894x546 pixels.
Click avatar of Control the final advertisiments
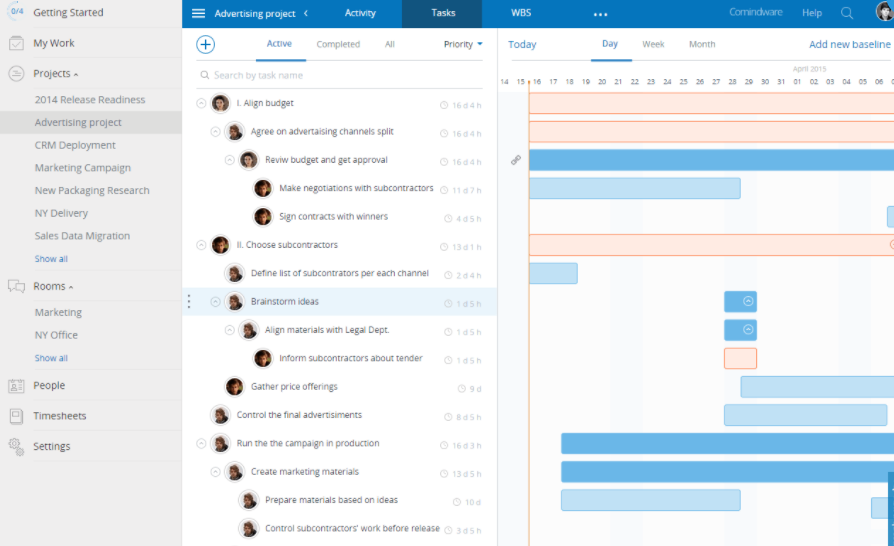pyautogui.click(x=220, y=415)
